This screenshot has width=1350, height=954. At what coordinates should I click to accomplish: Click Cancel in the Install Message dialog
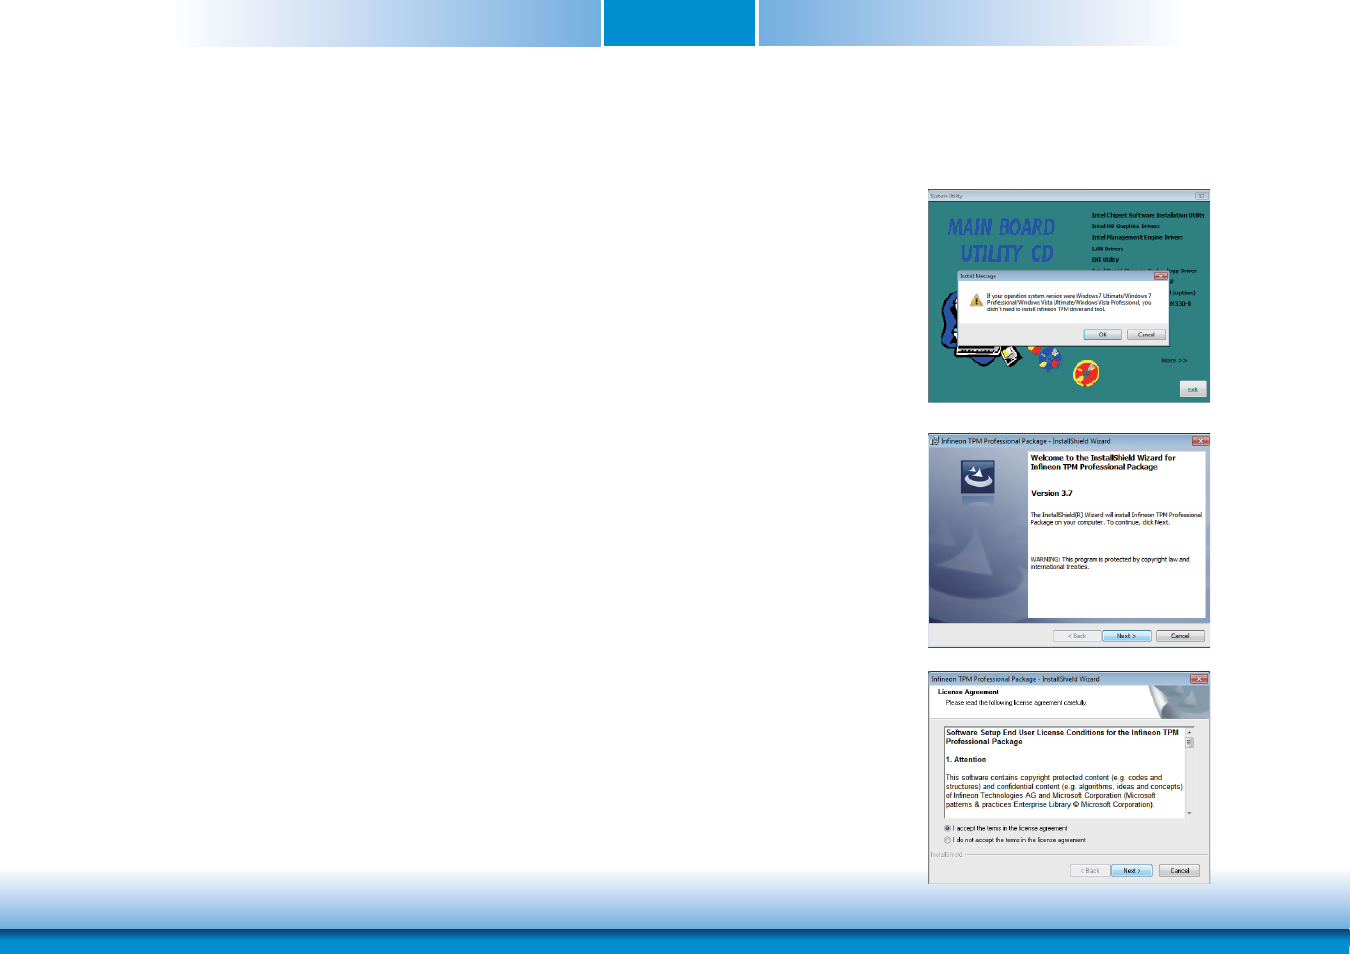1146,335
